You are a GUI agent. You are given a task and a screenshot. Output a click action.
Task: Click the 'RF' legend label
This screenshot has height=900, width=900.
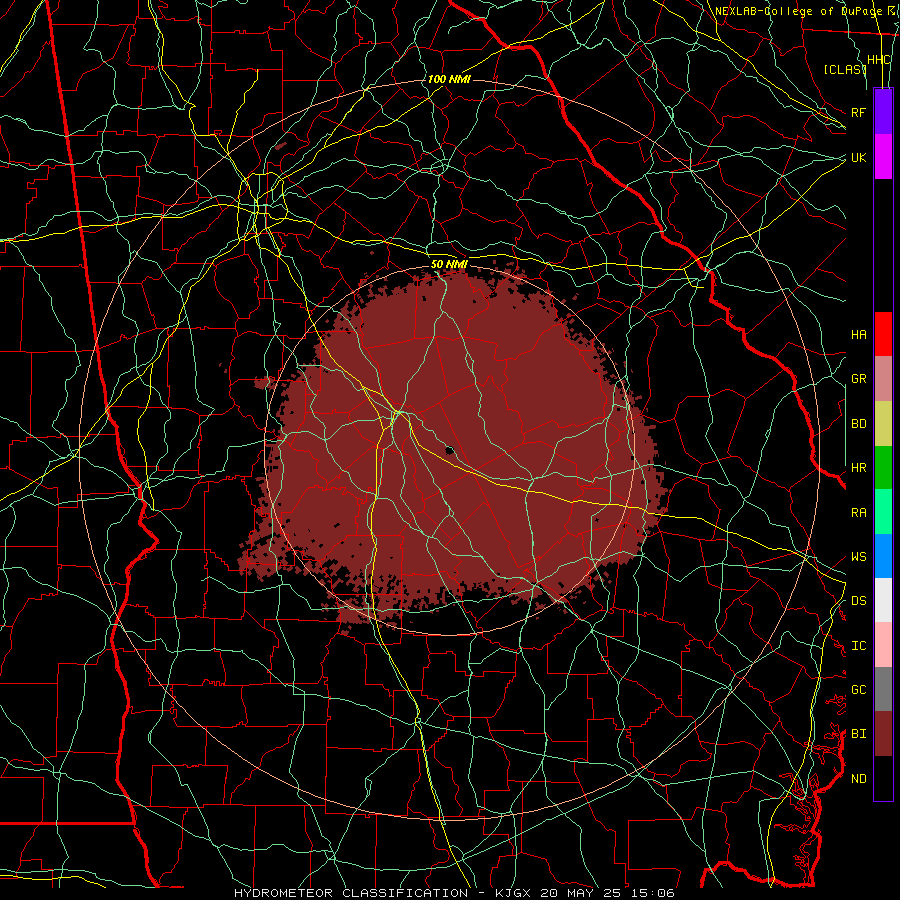(858, 112)
